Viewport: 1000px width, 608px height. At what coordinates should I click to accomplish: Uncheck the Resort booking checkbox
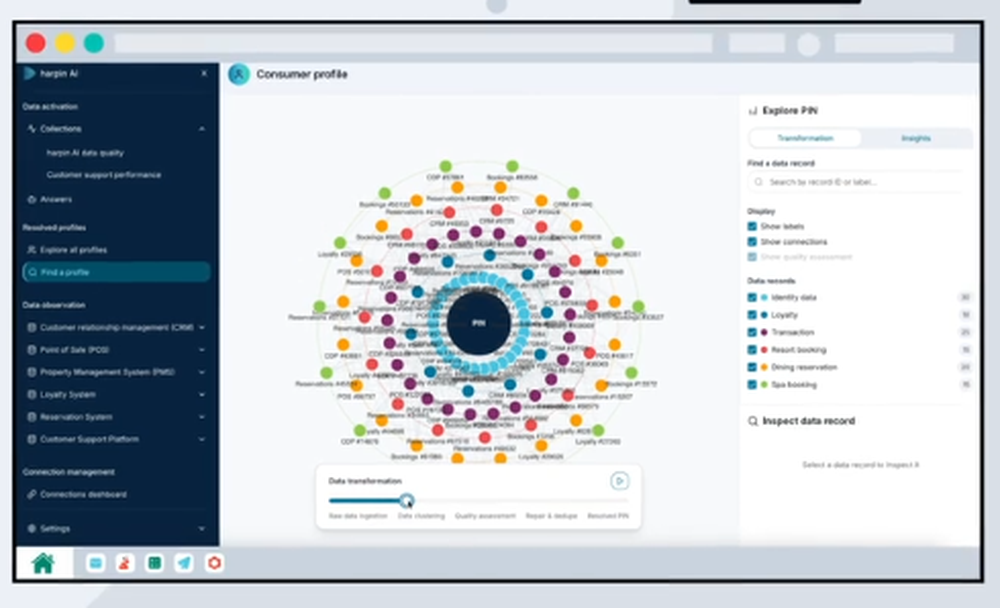pos(752,350)
